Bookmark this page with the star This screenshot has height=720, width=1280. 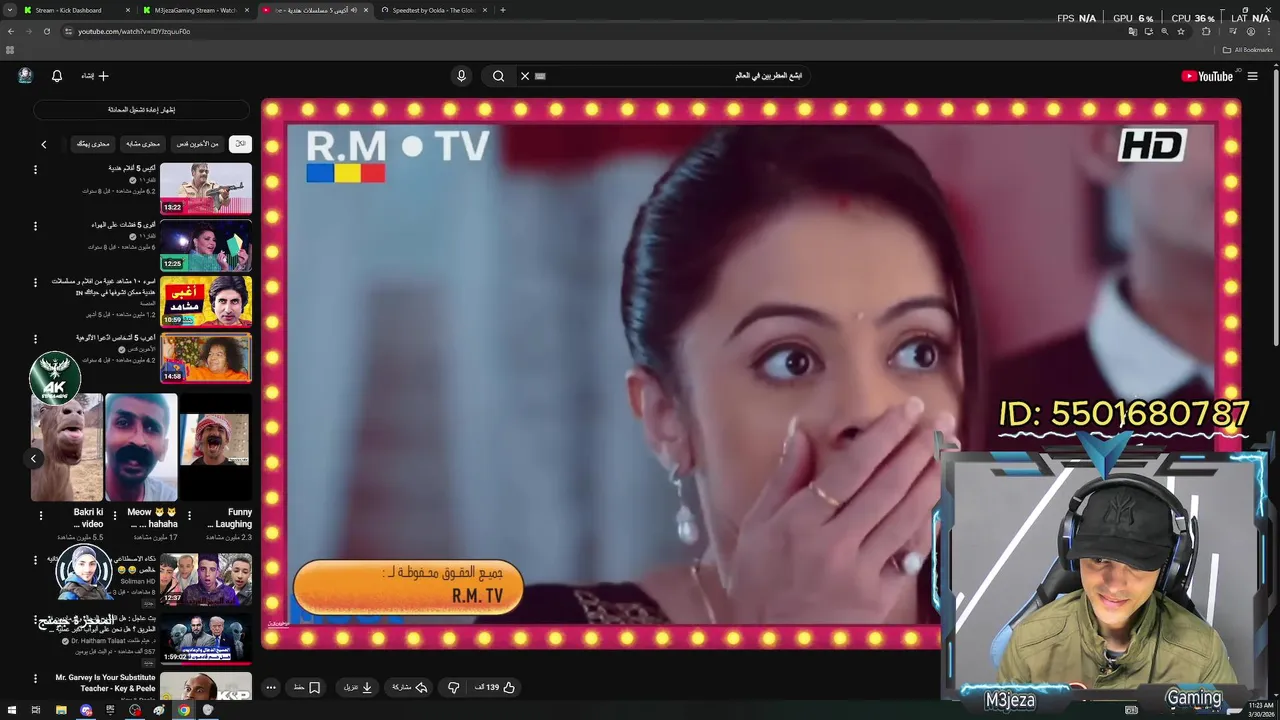point(1181,31)
